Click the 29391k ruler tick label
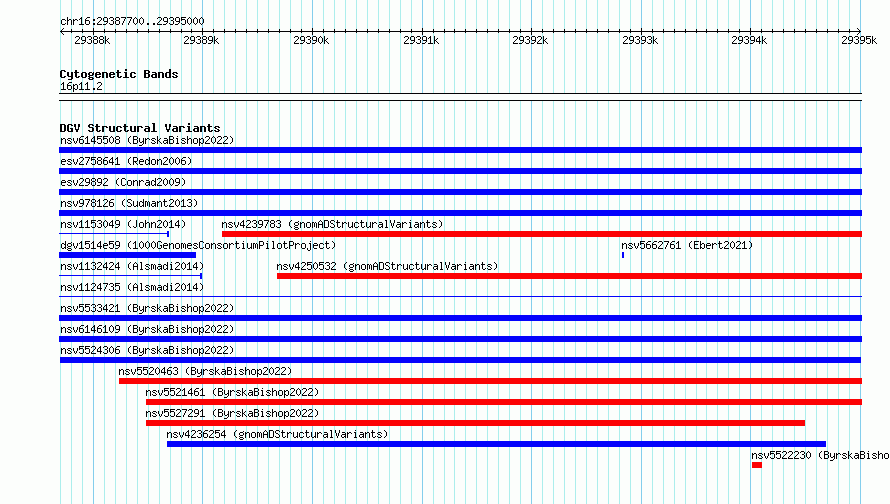This screenshot has width=890, height=504. point(421,40)
